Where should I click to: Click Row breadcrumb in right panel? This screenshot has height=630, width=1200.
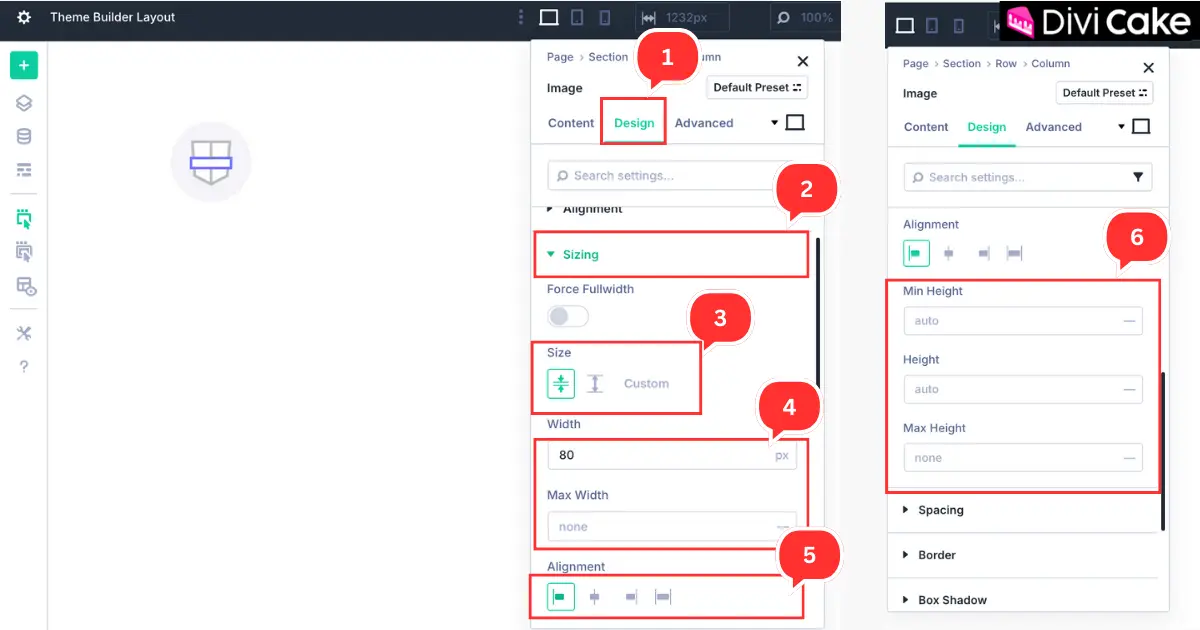pos(1006,64)
